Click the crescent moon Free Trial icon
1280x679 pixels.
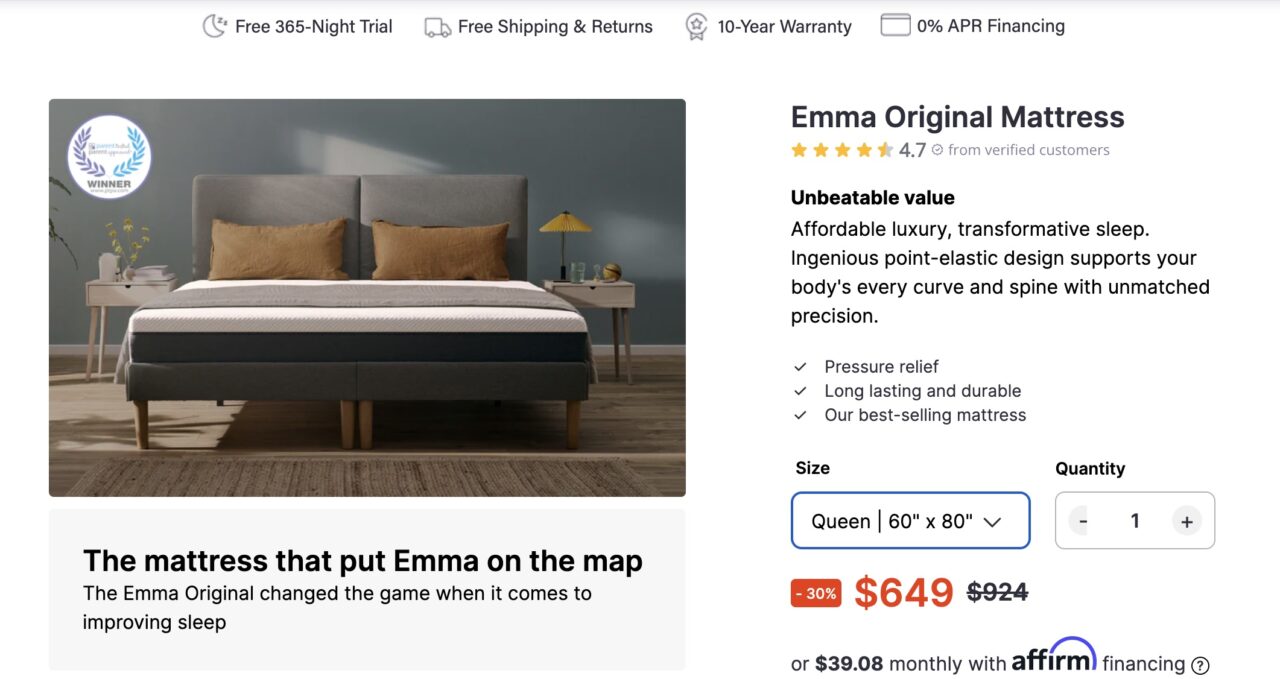coord(213,25)
